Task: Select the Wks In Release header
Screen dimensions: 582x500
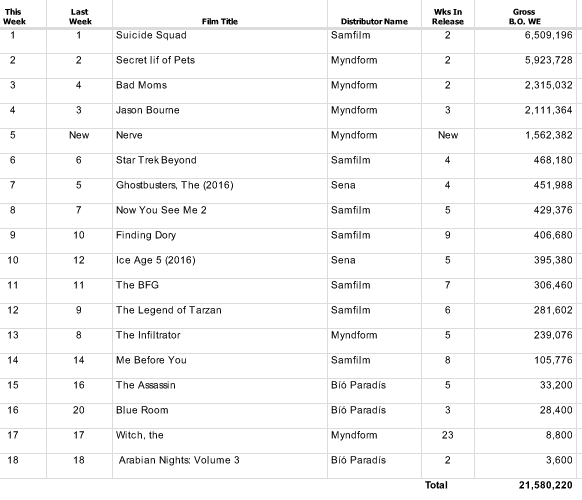Action: pos(448,17)
